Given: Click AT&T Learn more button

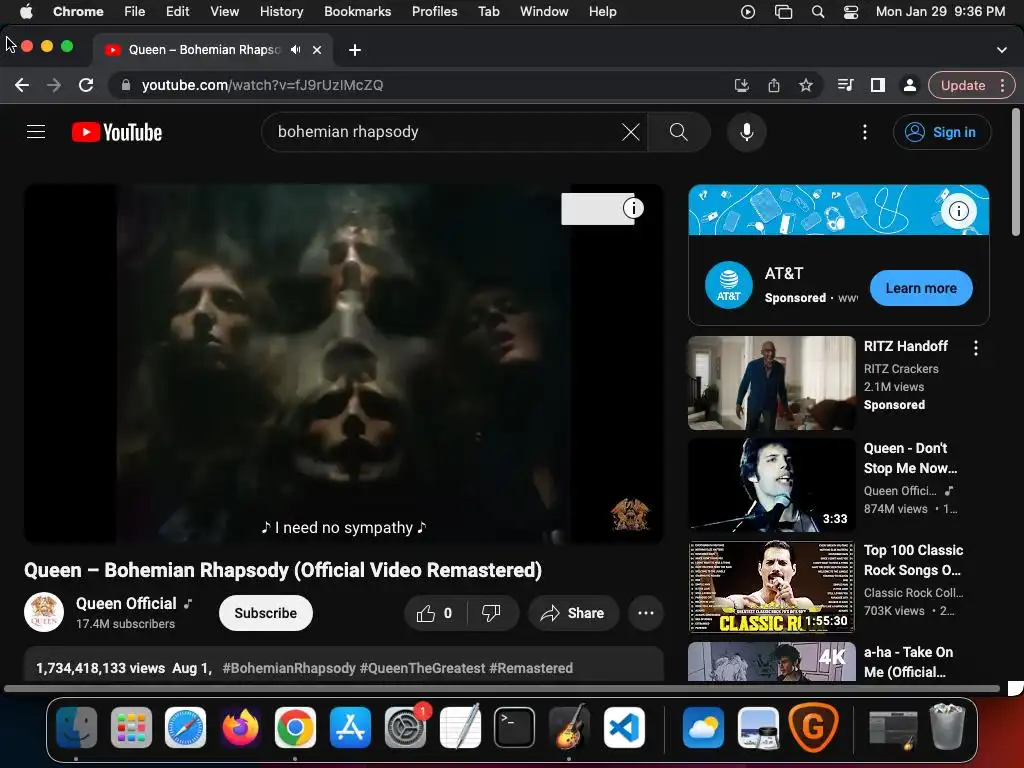Looking at the screenshot, I should 921,288.
